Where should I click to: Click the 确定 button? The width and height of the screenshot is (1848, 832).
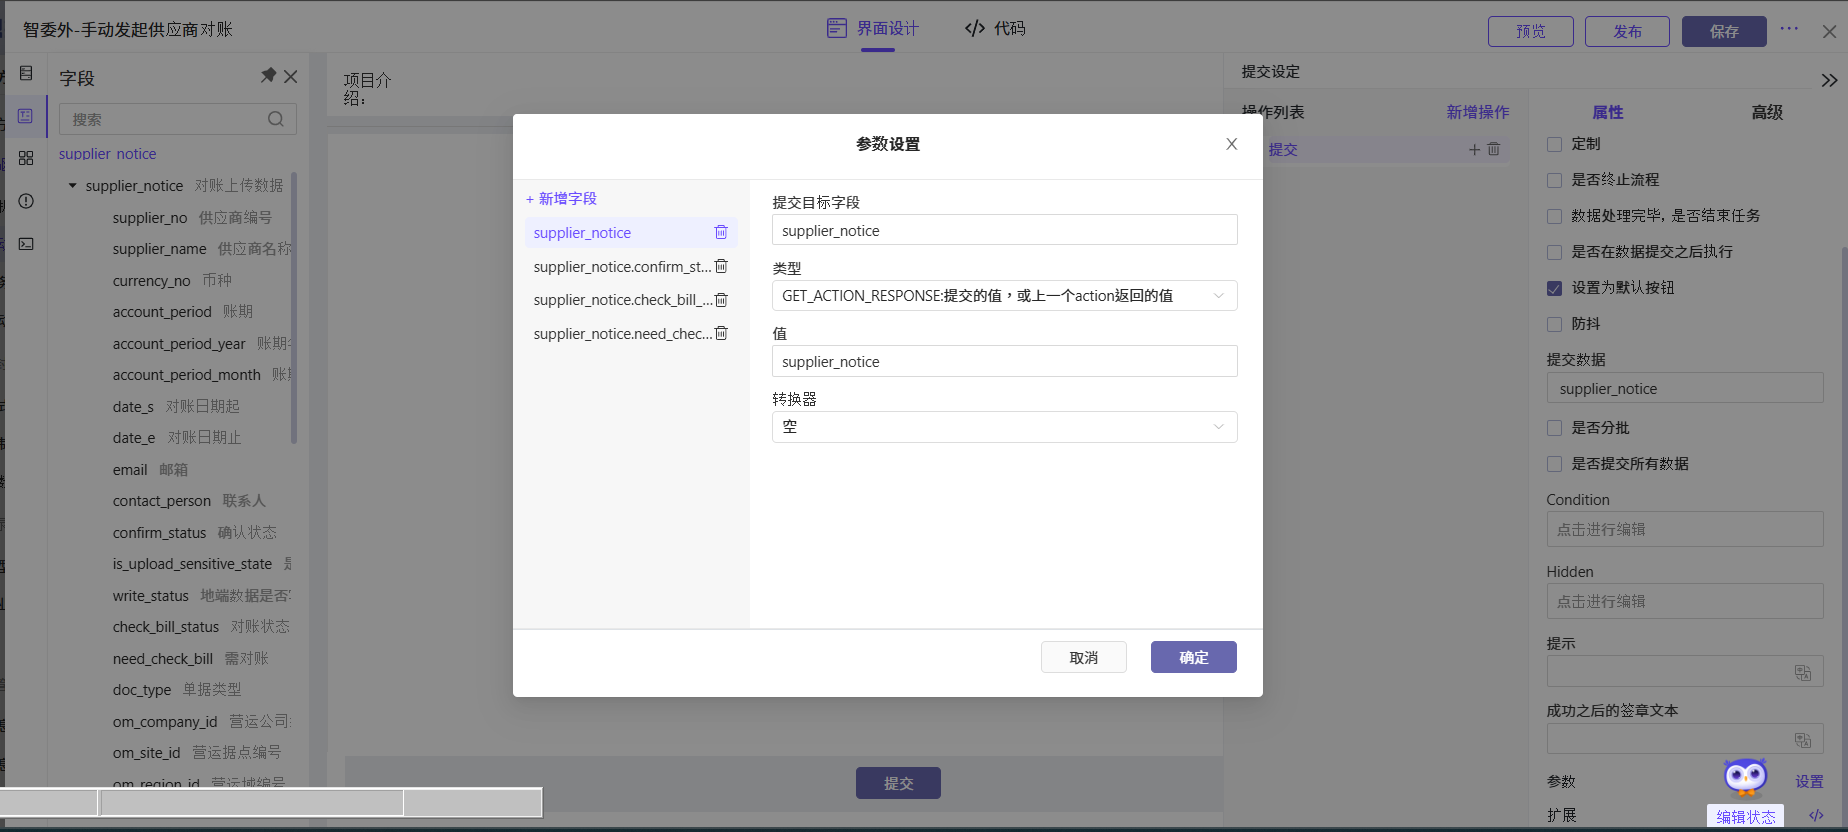click(x=1194, y=657)
